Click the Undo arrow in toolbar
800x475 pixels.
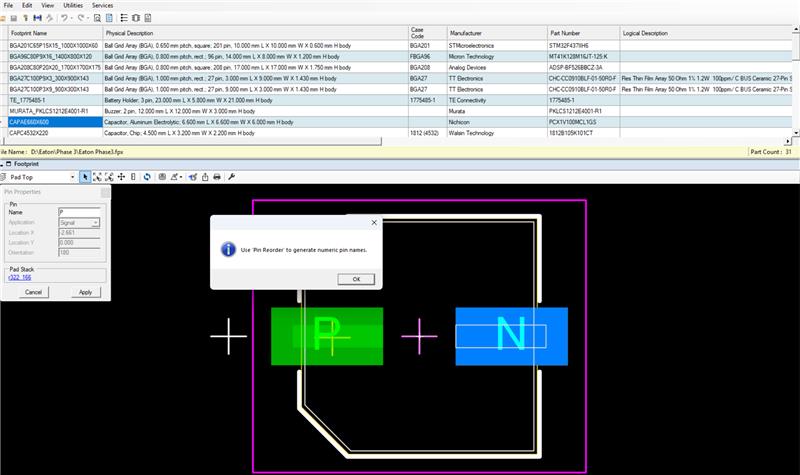(x=66, y=18)
